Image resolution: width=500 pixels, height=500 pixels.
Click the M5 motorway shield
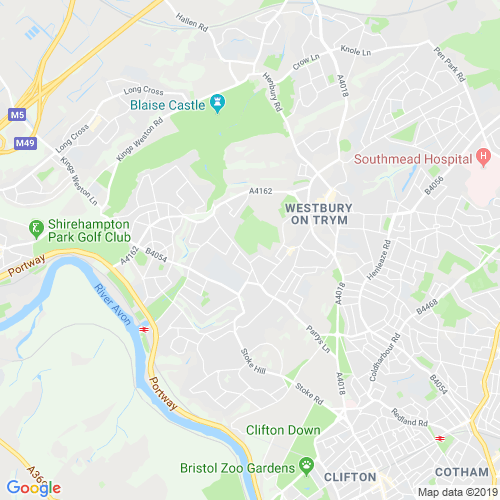click(x=17, y=115)
